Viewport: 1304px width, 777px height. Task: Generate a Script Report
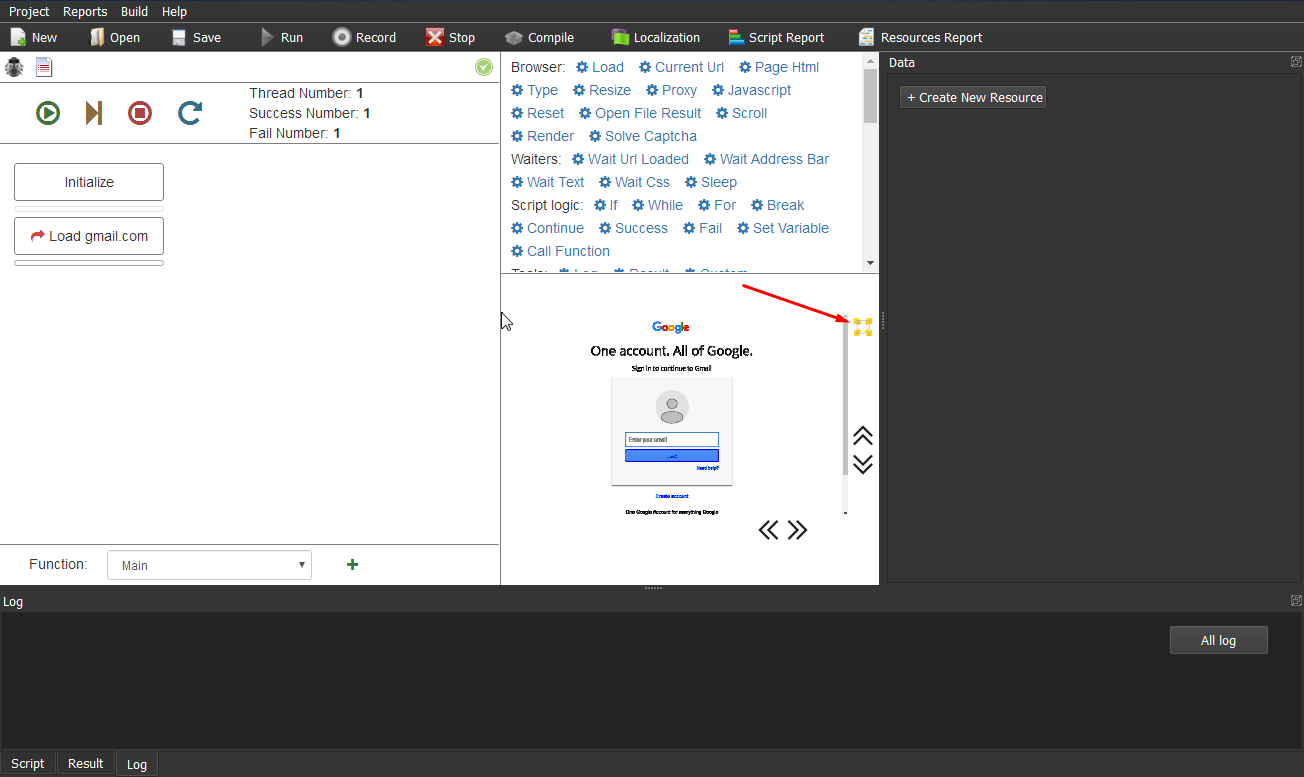point(776,37)
